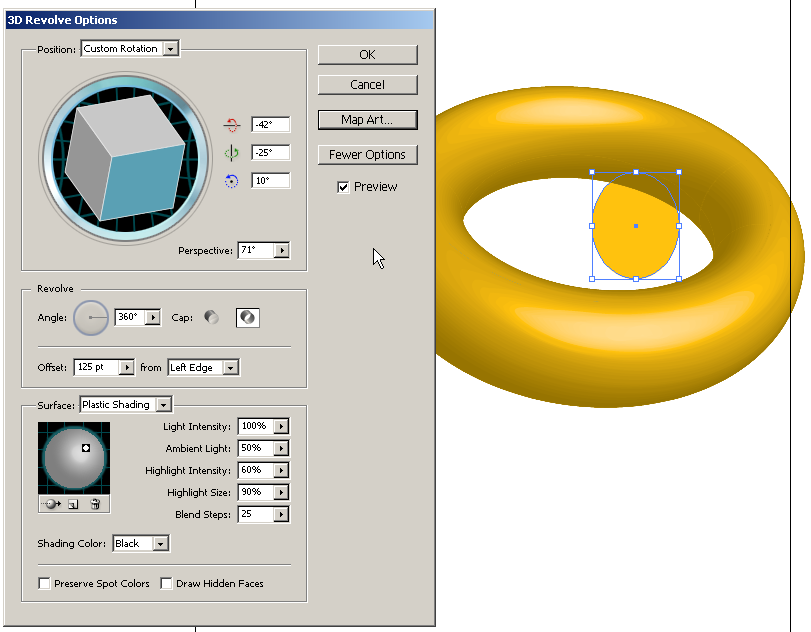Click the left-middle handle of the selection box
The height and width of the screenshot is (632, 811).
coord(592,226)
